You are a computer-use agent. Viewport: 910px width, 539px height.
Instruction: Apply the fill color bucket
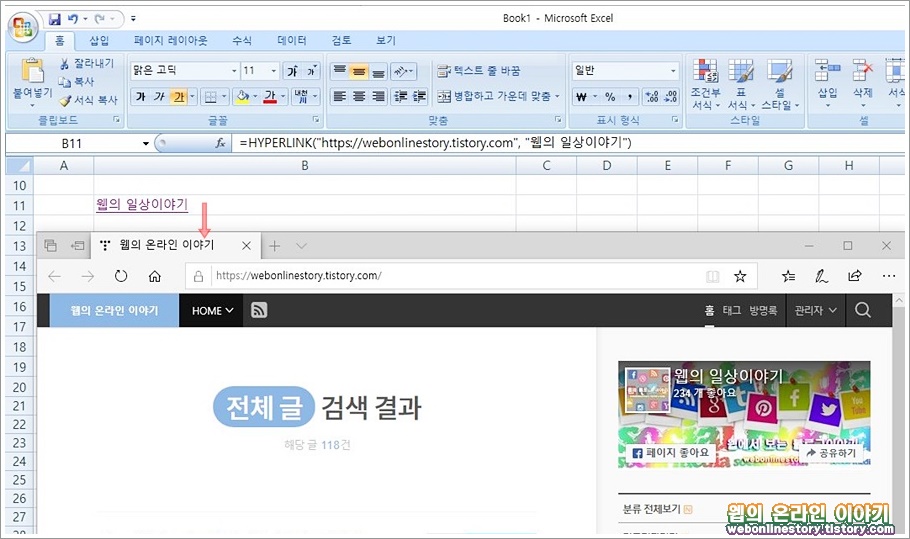(243, 96)
